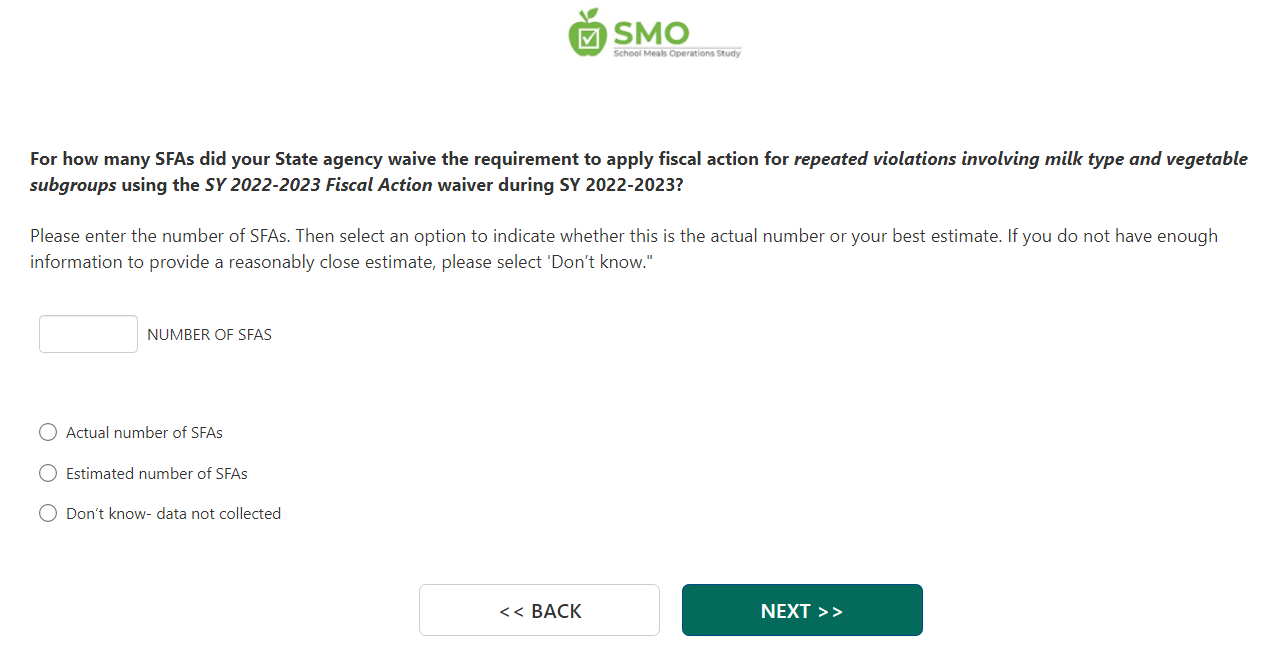Select Don't know- data not collected option
1270x668 pixels.
click(48, 513)
